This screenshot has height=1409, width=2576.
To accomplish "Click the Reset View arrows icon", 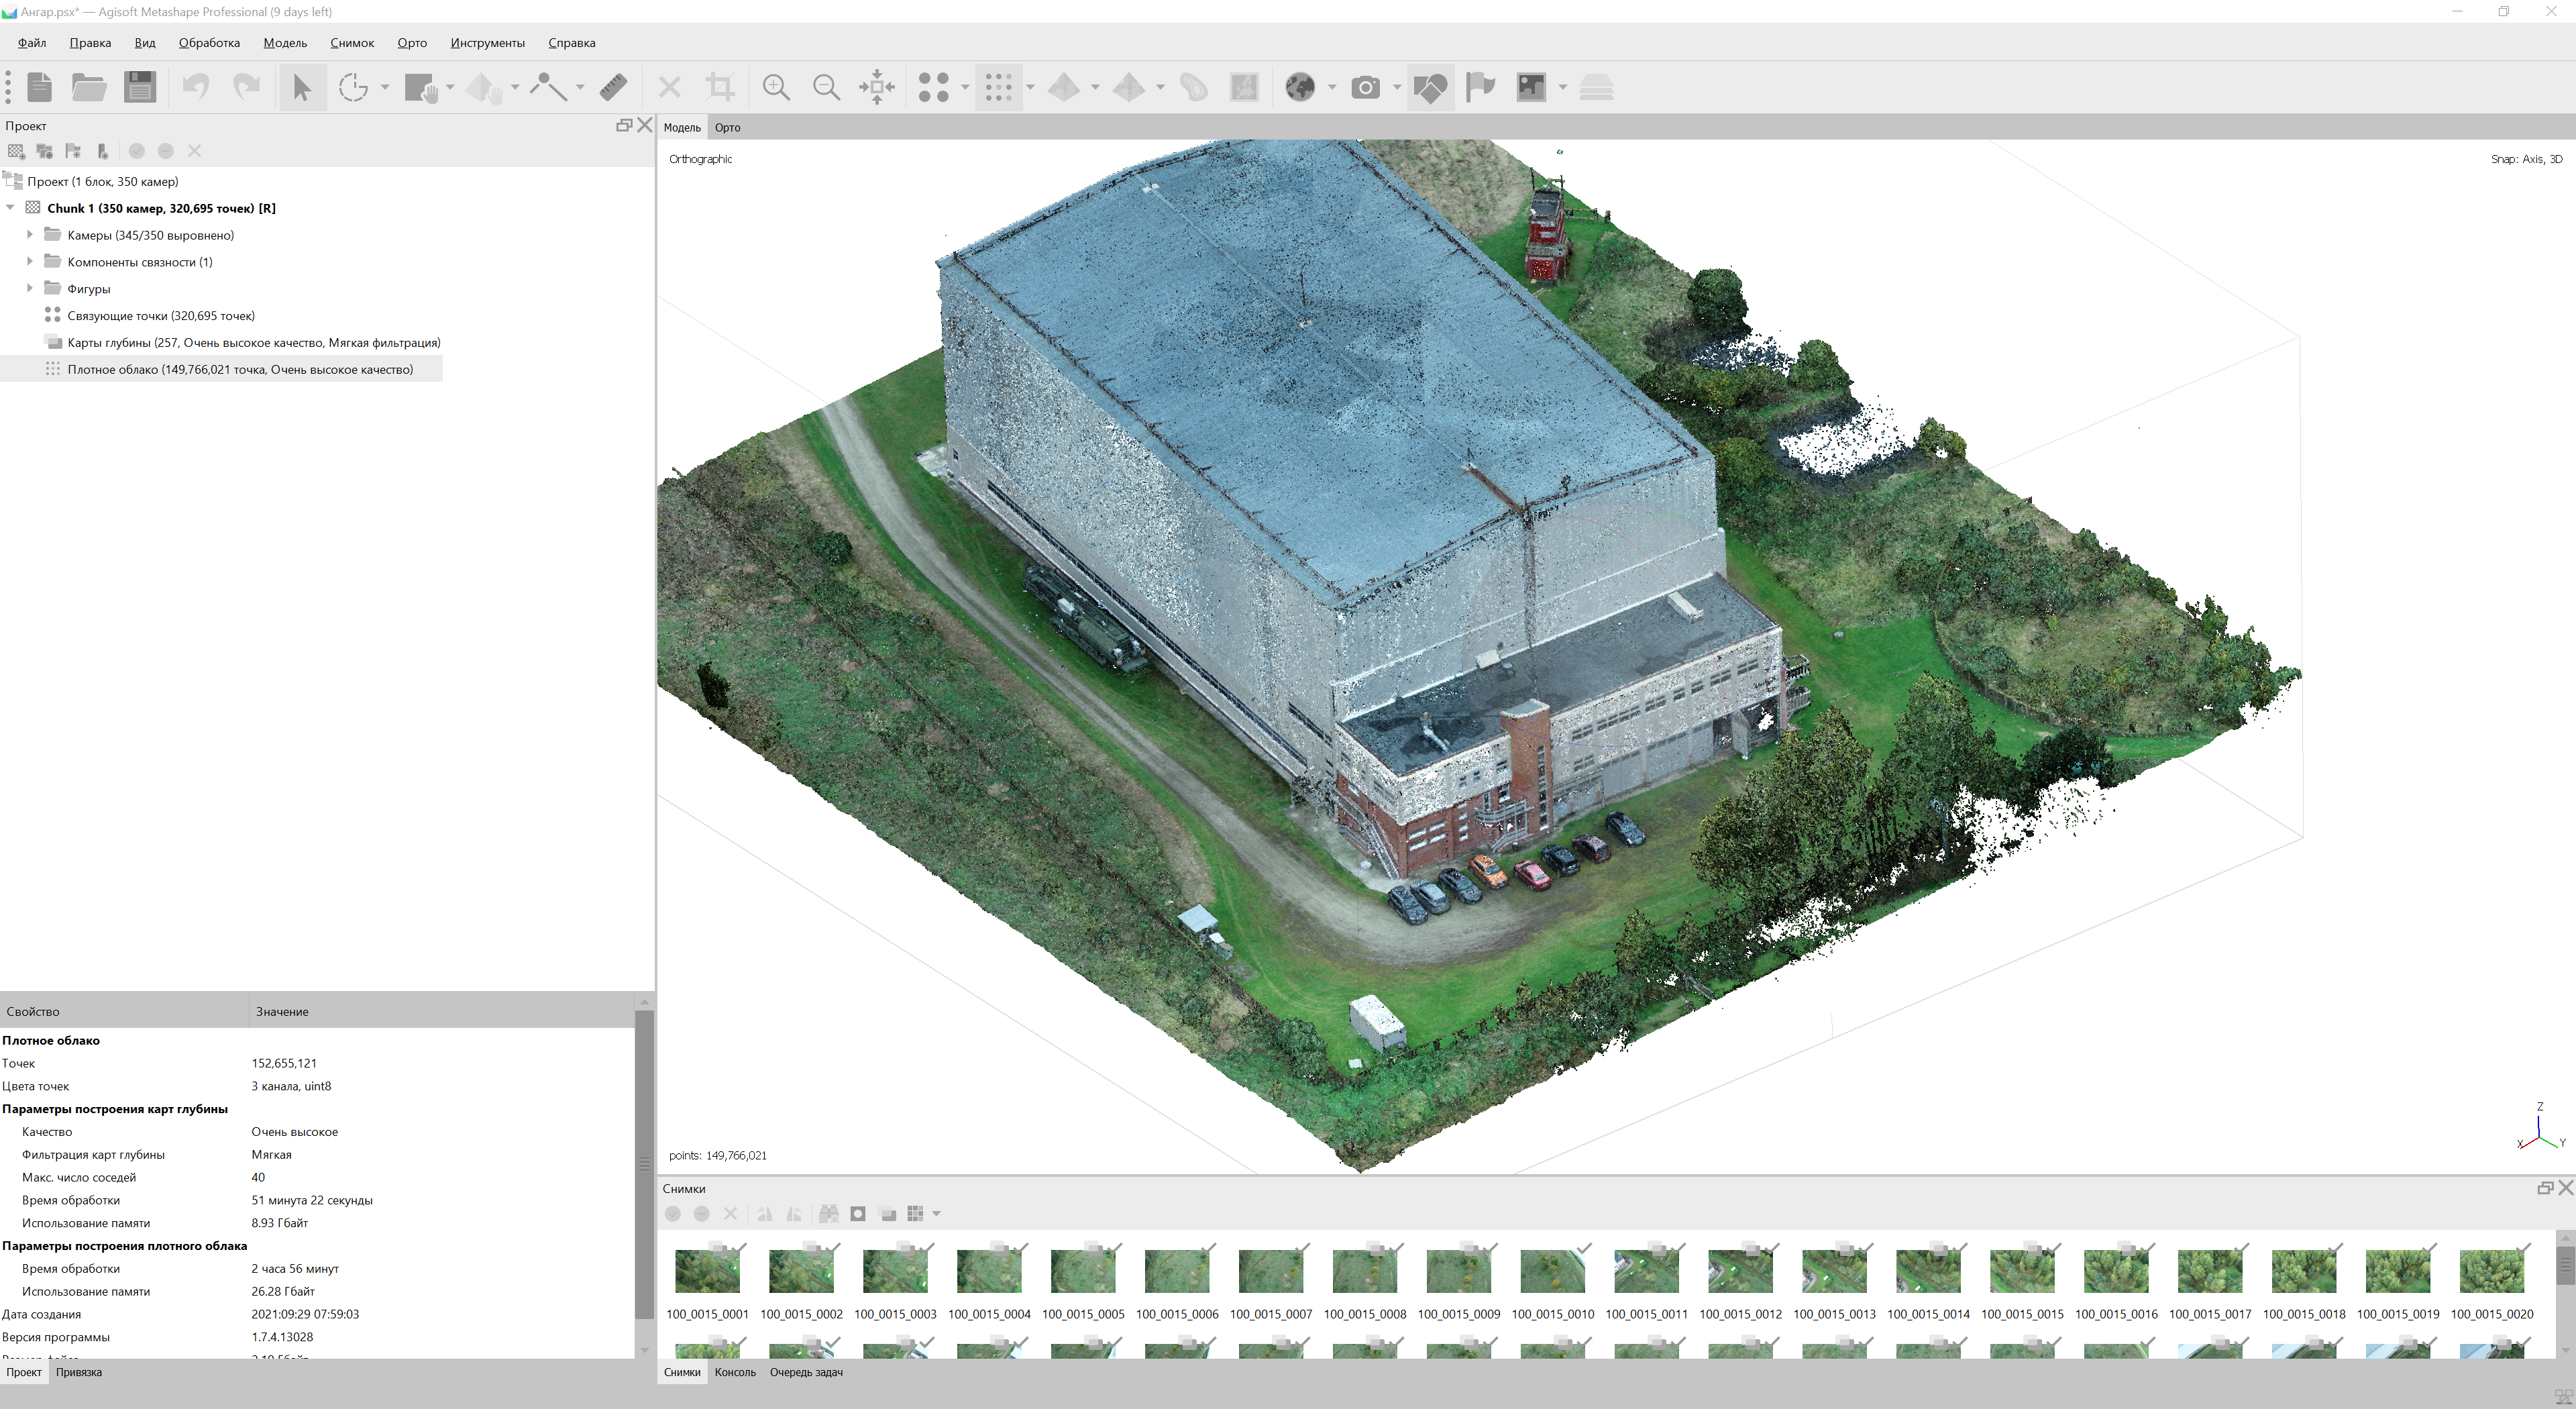I will point(877,87).
